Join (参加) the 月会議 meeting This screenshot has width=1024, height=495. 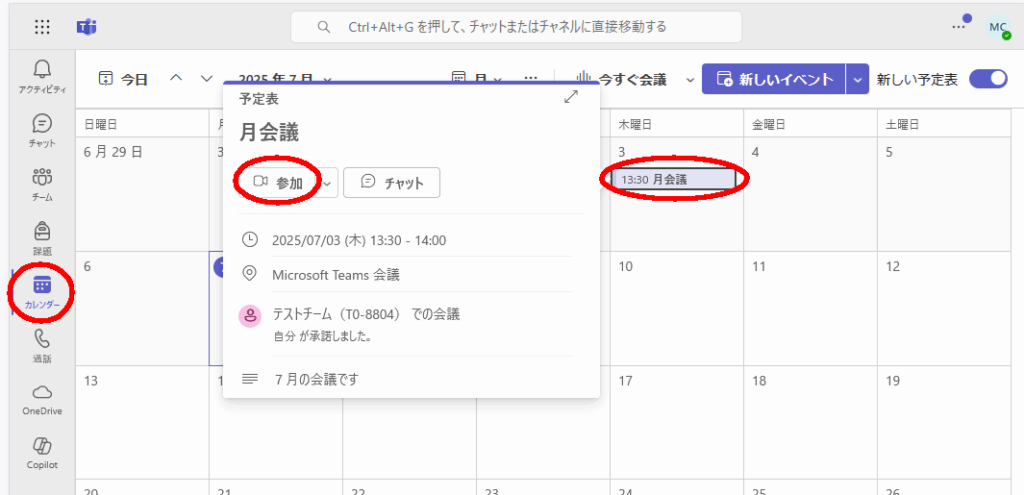tap(278, 183)
